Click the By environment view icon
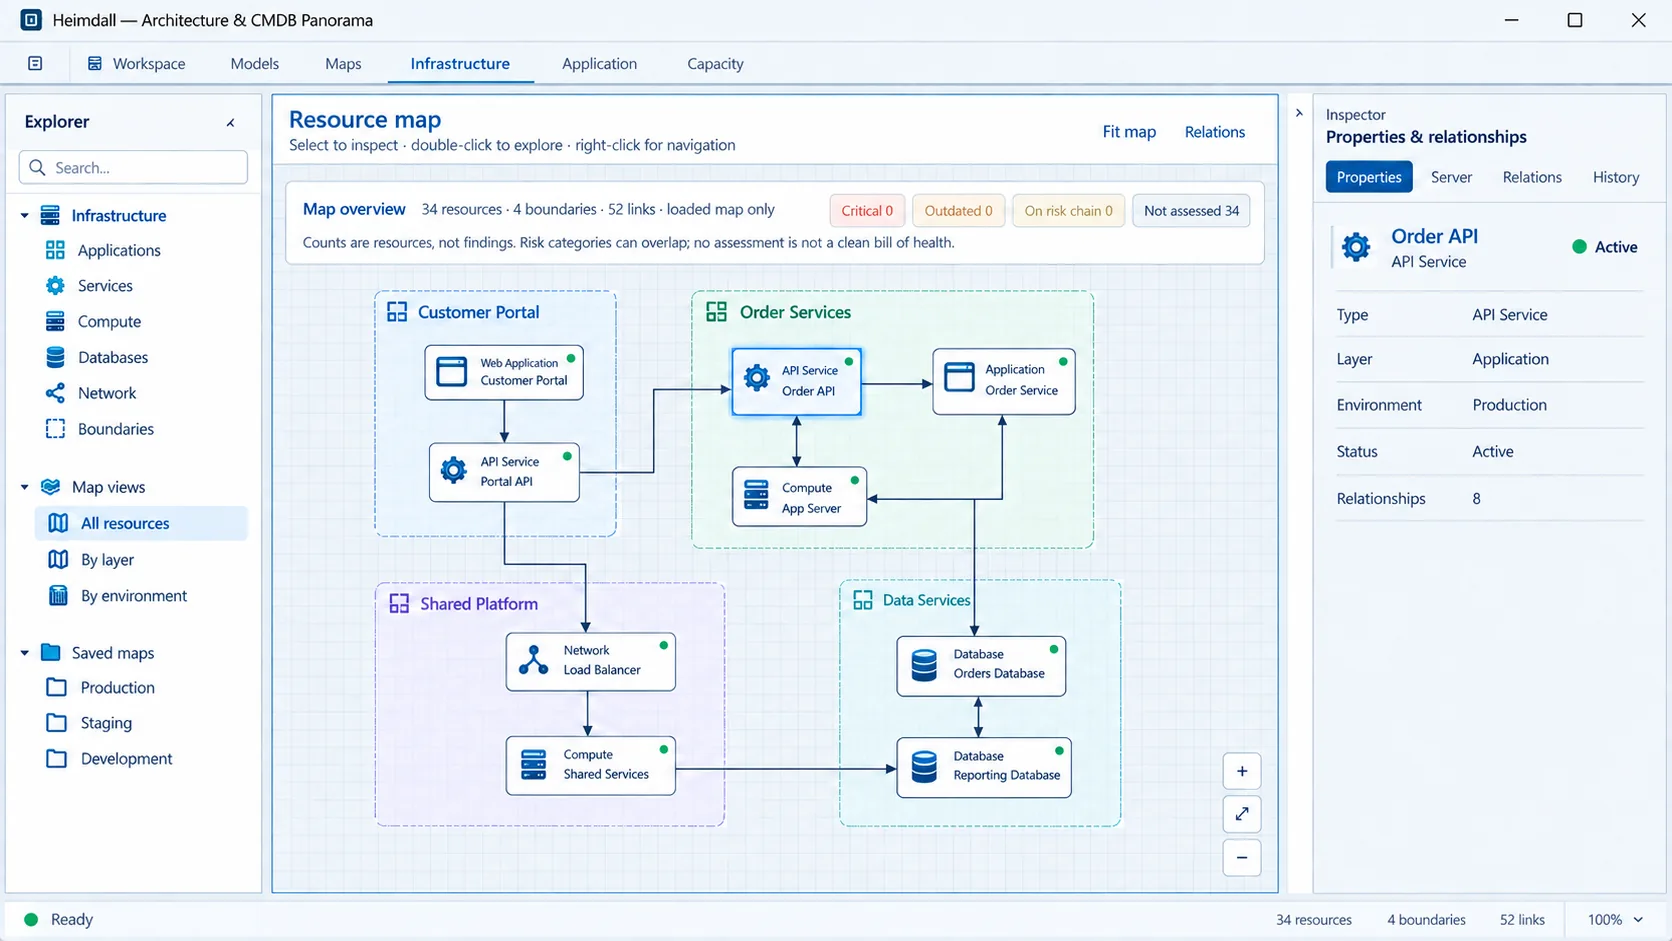 pyautogui.click(x=58, y=595)
